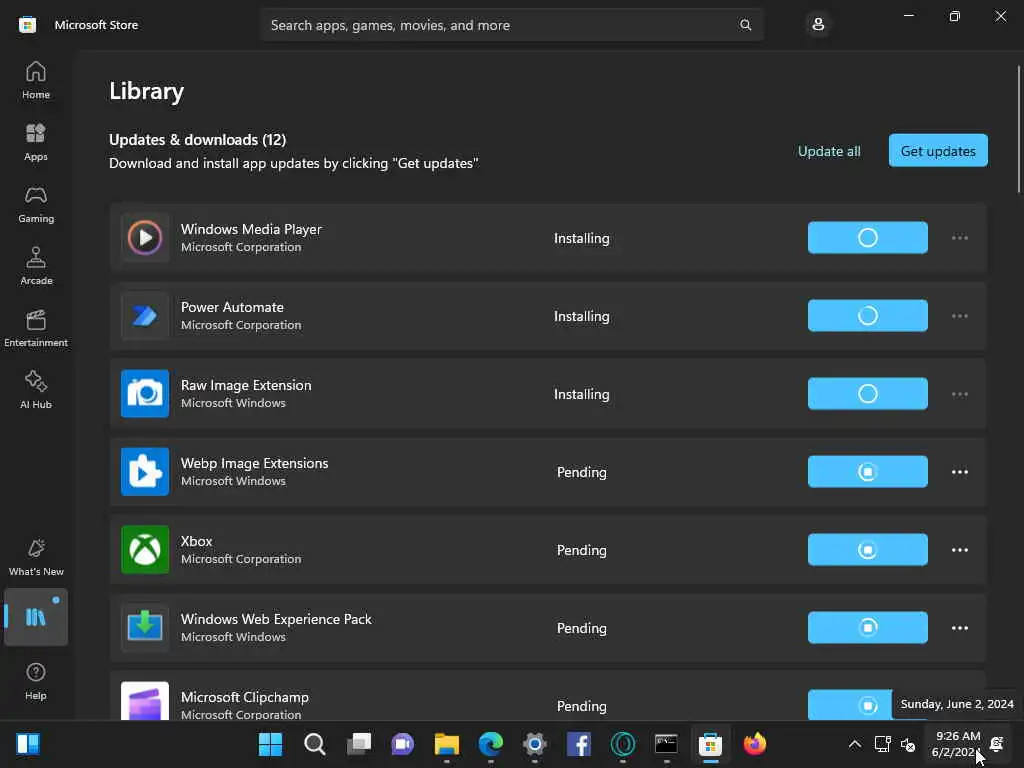This screenshot has height=768, width=1024.
Task: Stop the pending Webp Image Extensions update
Action: point(867,472)
